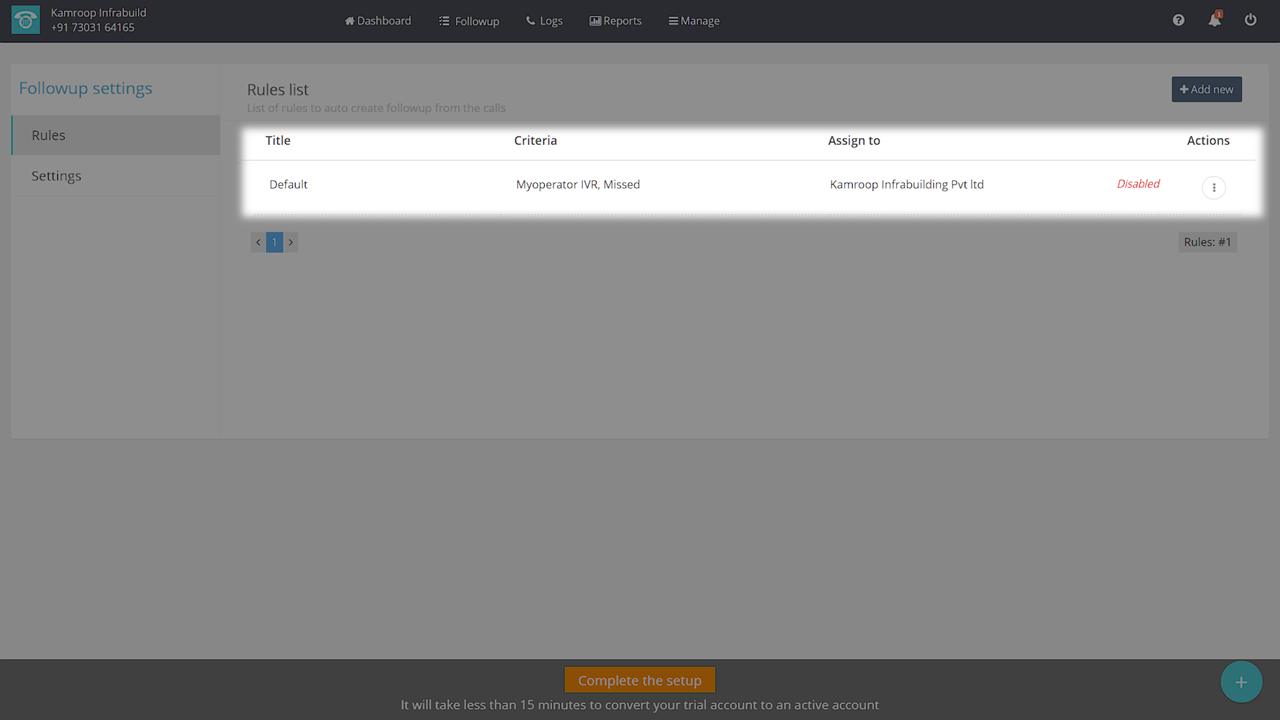Click the floating plus button at bottom right
The height and width of the screenshot is (720, 1280).
pyautogui.click(x=1241, y=682)
